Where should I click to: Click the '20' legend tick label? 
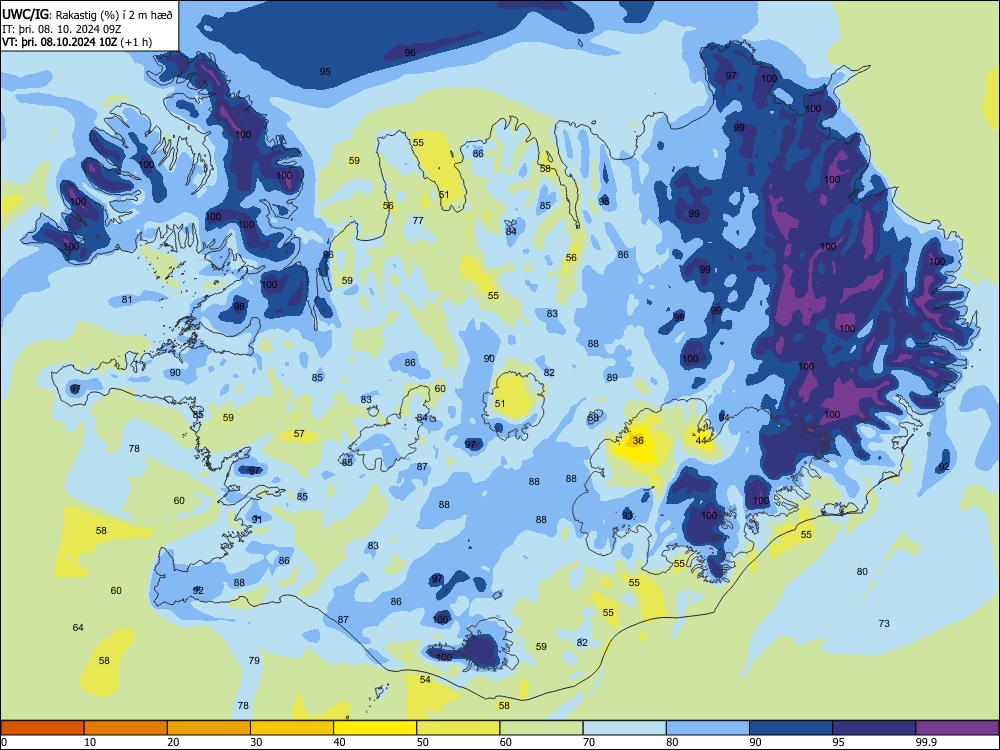[173, 742]
